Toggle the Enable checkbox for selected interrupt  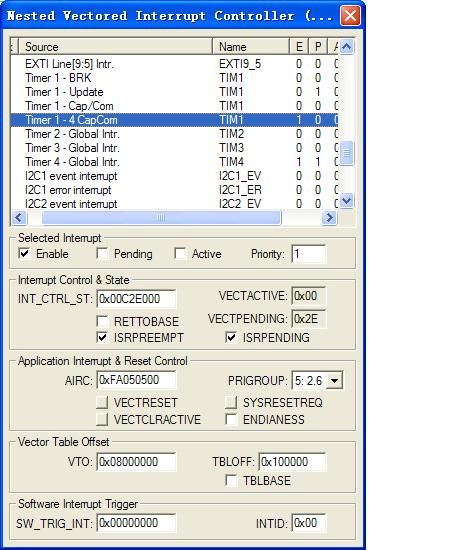click(x=24, y=253)
